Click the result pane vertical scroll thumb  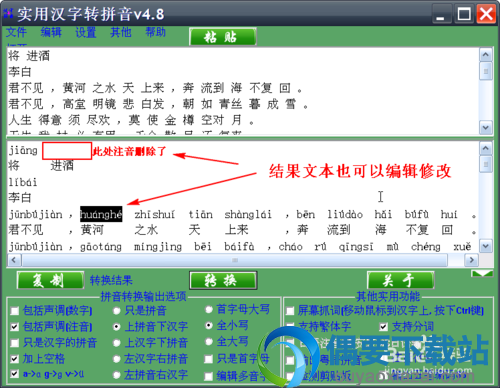[486, 164]
